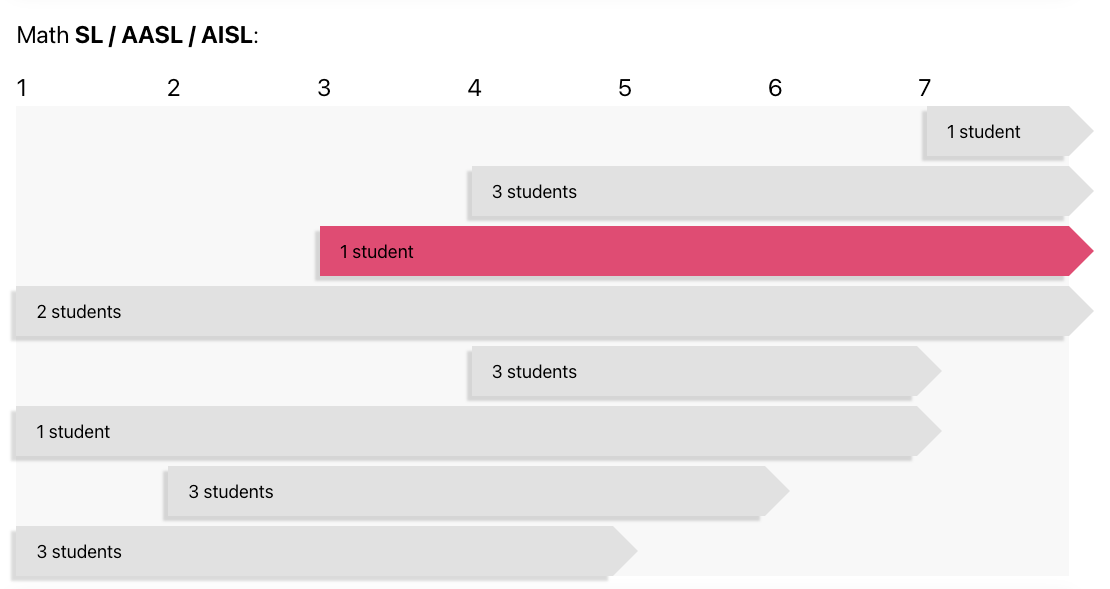Screen dimensions: 1110x589
Task: Click grade 2 on the axis
Action: pyautogui.click(x=173, y=88)
